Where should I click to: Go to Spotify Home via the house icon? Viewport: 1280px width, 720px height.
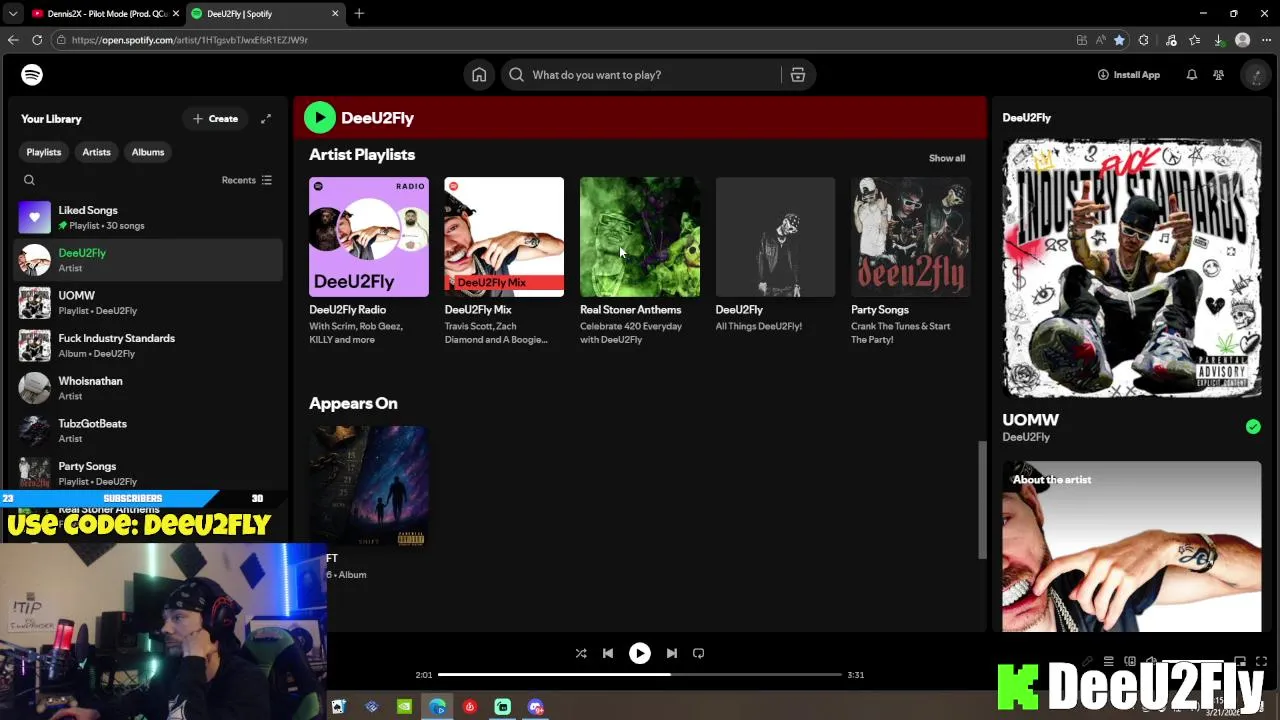click(x=479, y=75)
